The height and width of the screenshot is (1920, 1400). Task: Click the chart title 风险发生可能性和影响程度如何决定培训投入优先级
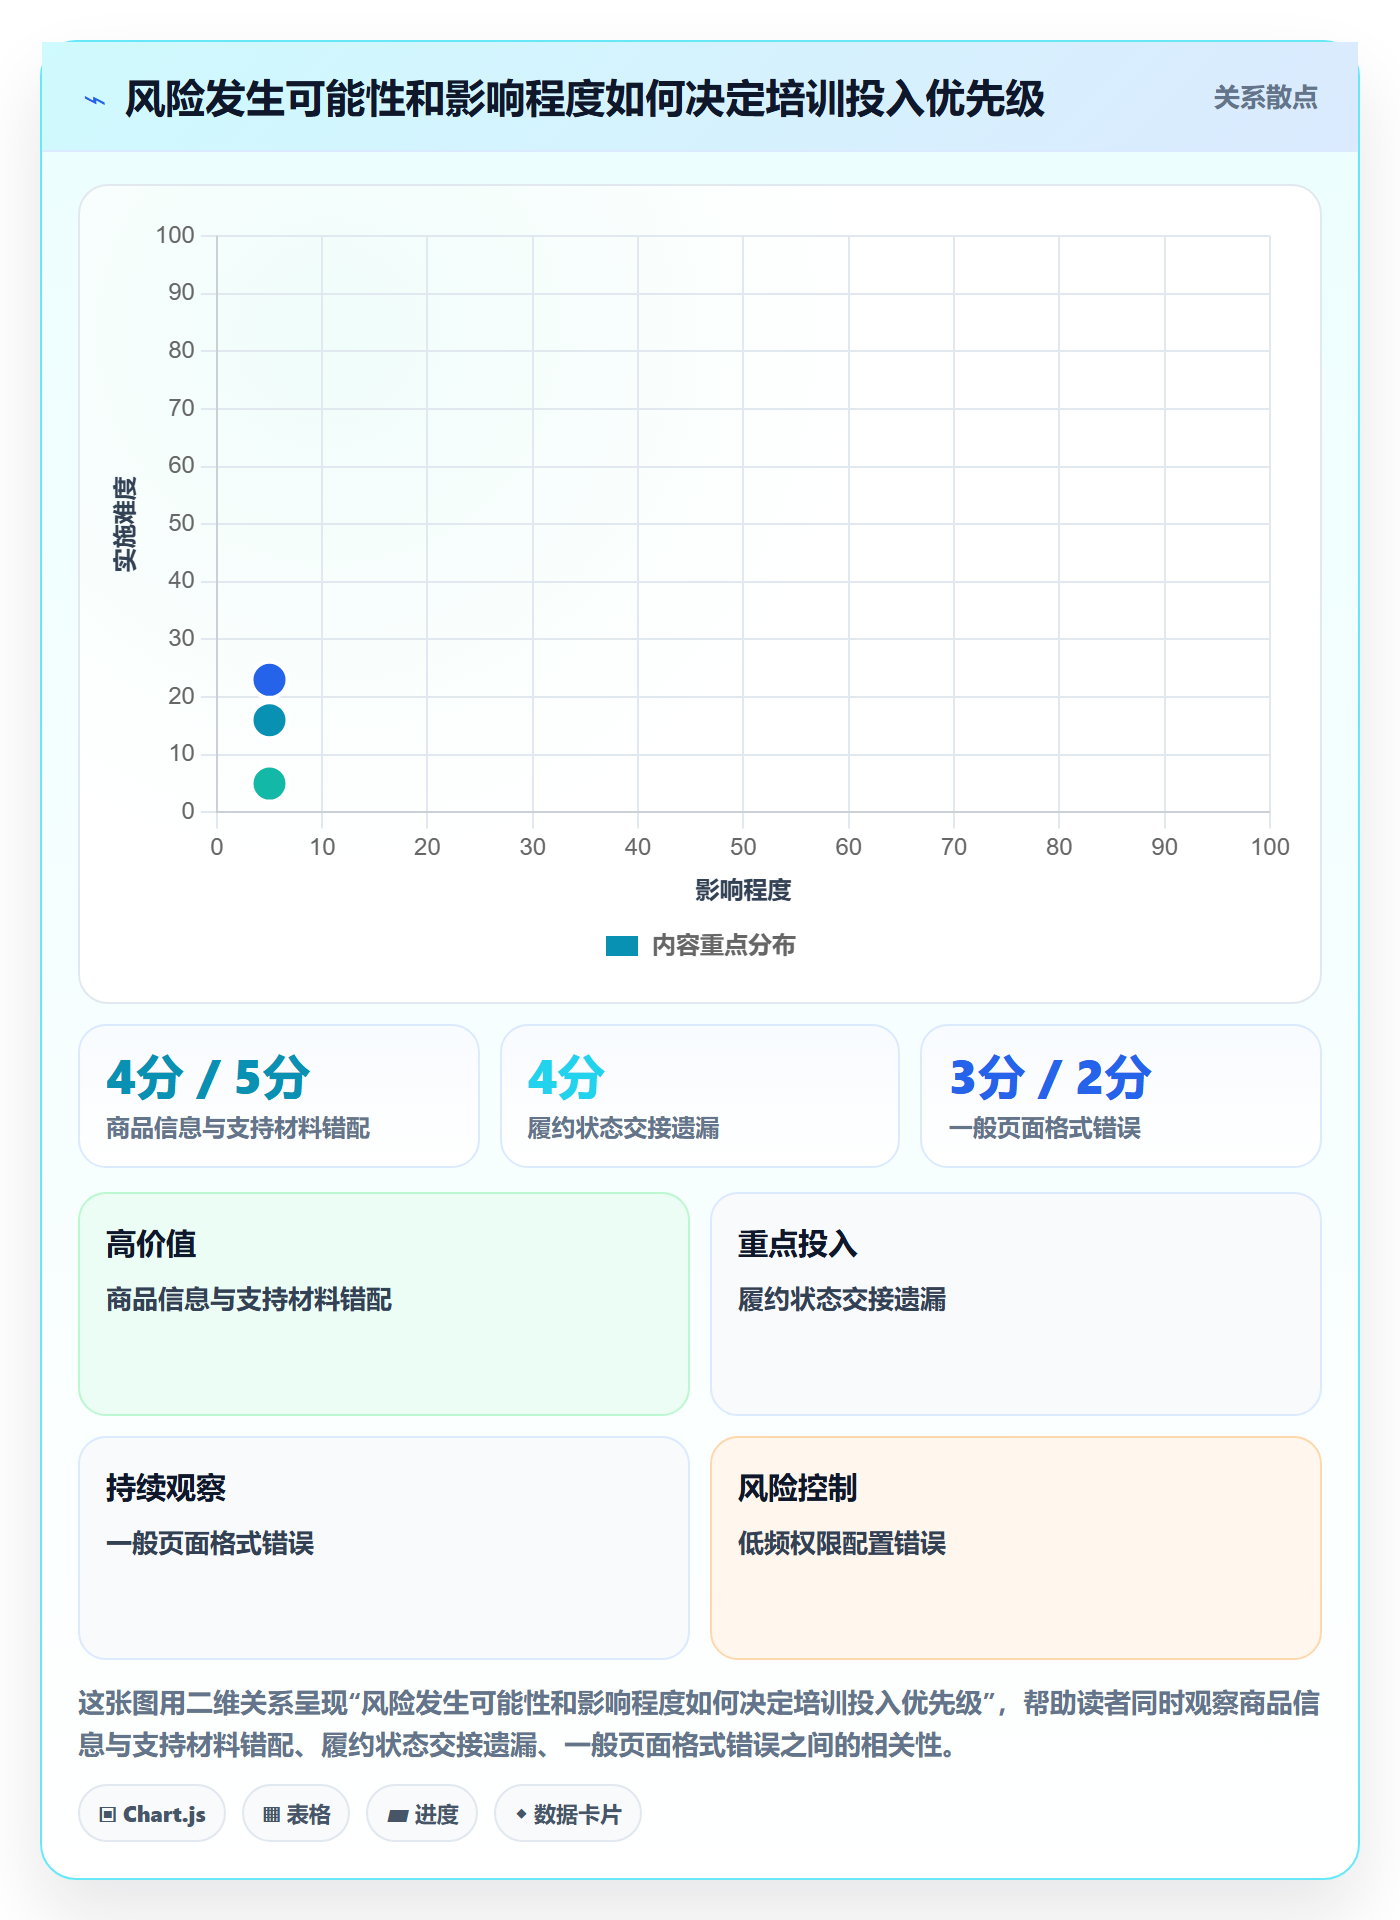pos(585,99)
